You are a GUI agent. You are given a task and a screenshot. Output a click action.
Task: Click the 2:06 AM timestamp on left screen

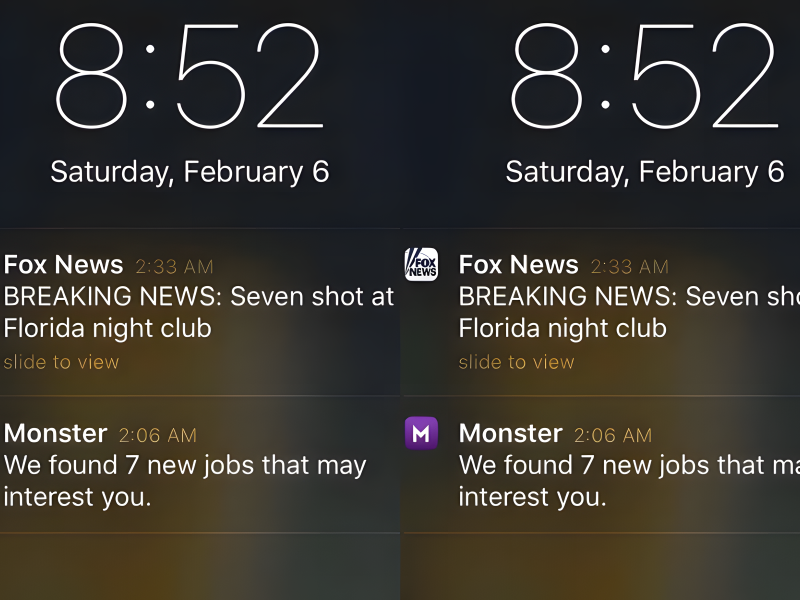[x=158, y=435]
